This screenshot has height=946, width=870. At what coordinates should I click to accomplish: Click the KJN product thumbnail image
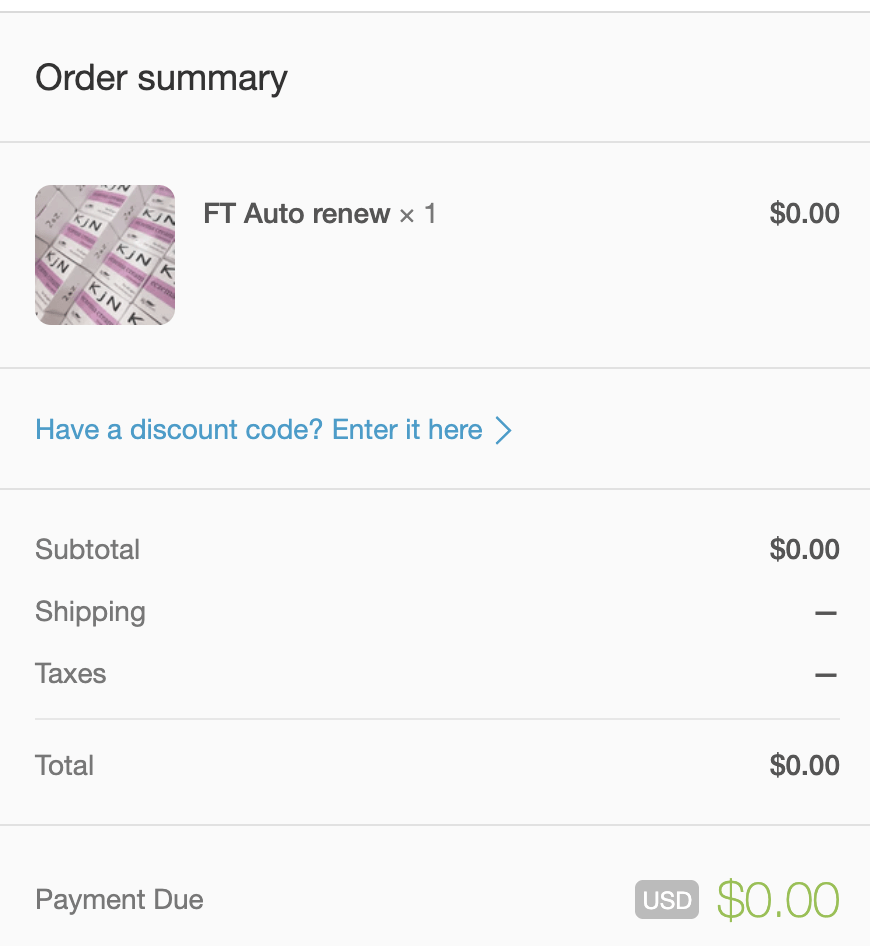coord(105,255)
